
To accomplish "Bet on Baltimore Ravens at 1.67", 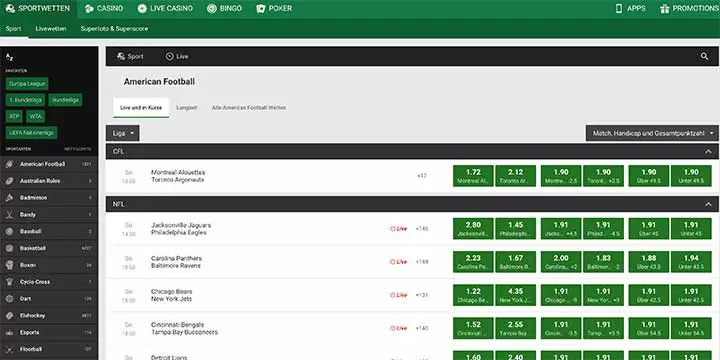I will (x=515, y=262).
